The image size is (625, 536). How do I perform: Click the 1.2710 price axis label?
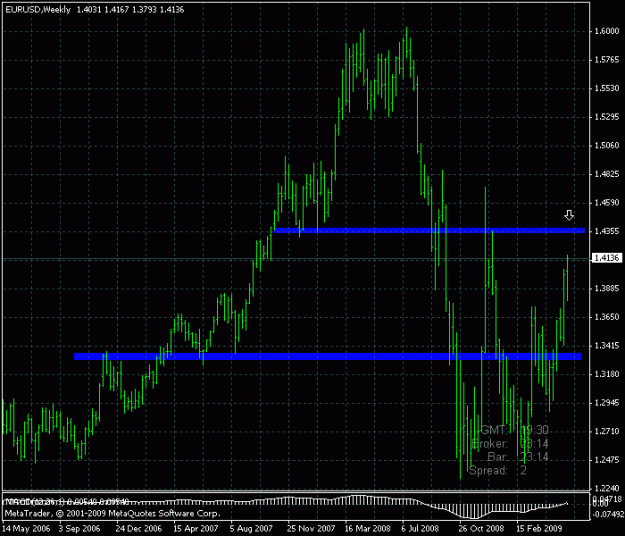[607, 431]
